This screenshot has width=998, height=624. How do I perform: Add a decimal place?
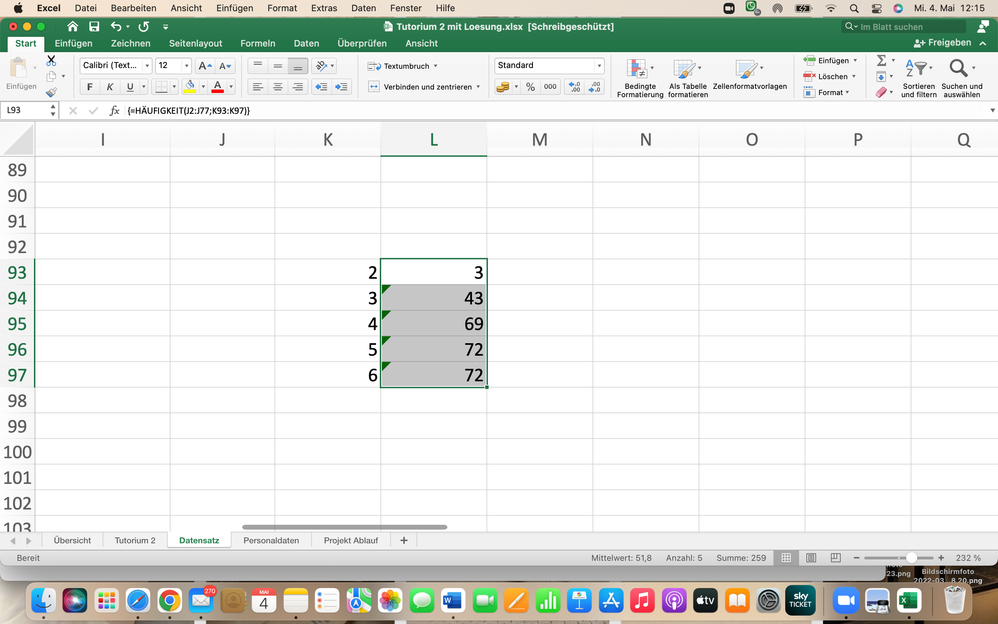click(574, 87)
